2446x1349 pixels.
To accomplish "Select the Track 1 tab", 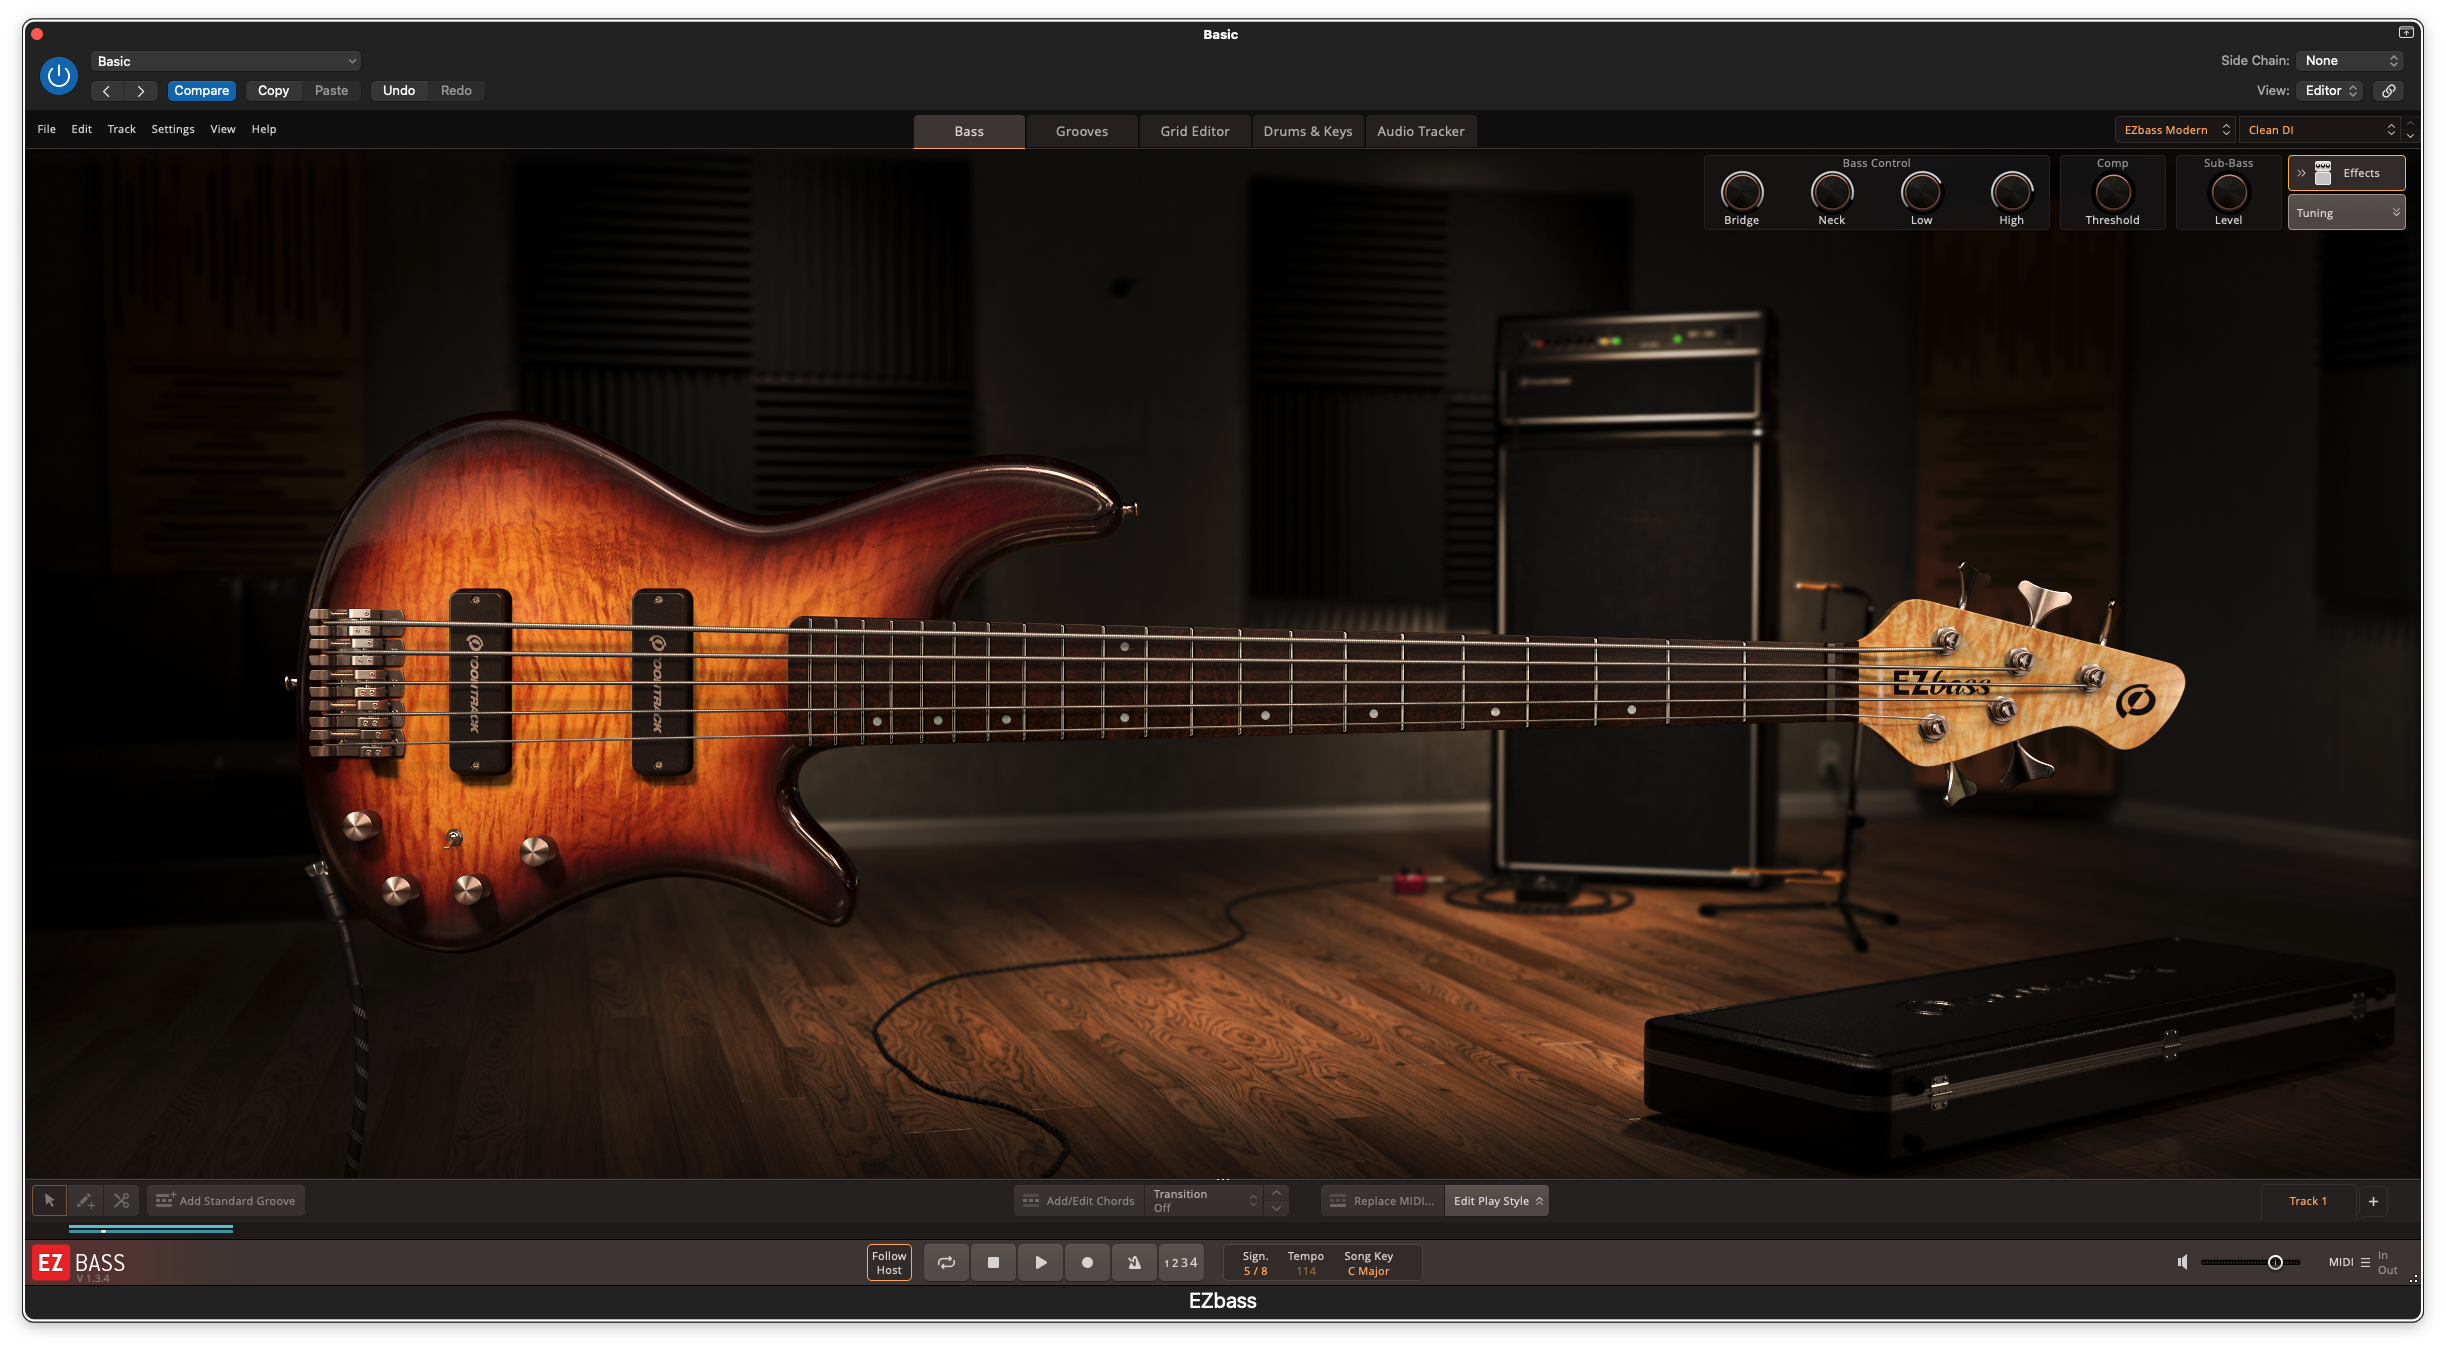I will click(2308, 1201).
